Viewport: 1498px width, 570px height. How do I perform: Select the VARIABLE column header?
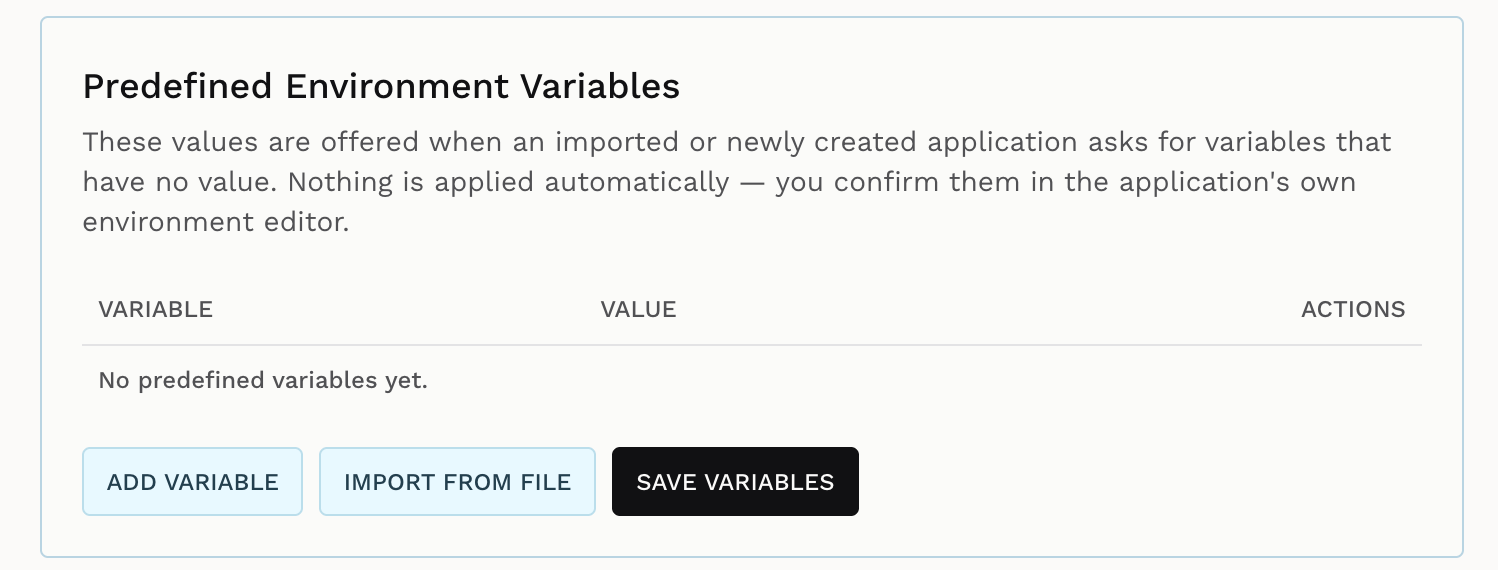click(x=156, y=310)
